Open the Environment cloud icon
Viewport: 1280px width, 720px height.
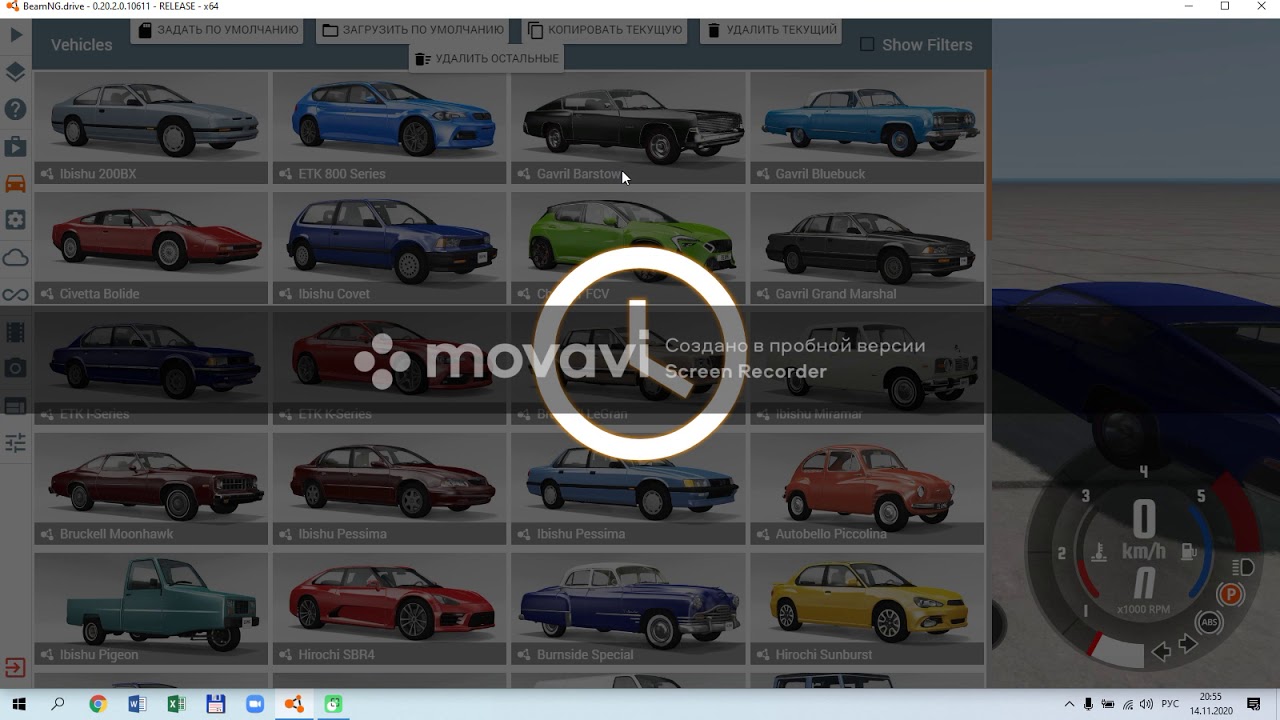pos(16,258)
